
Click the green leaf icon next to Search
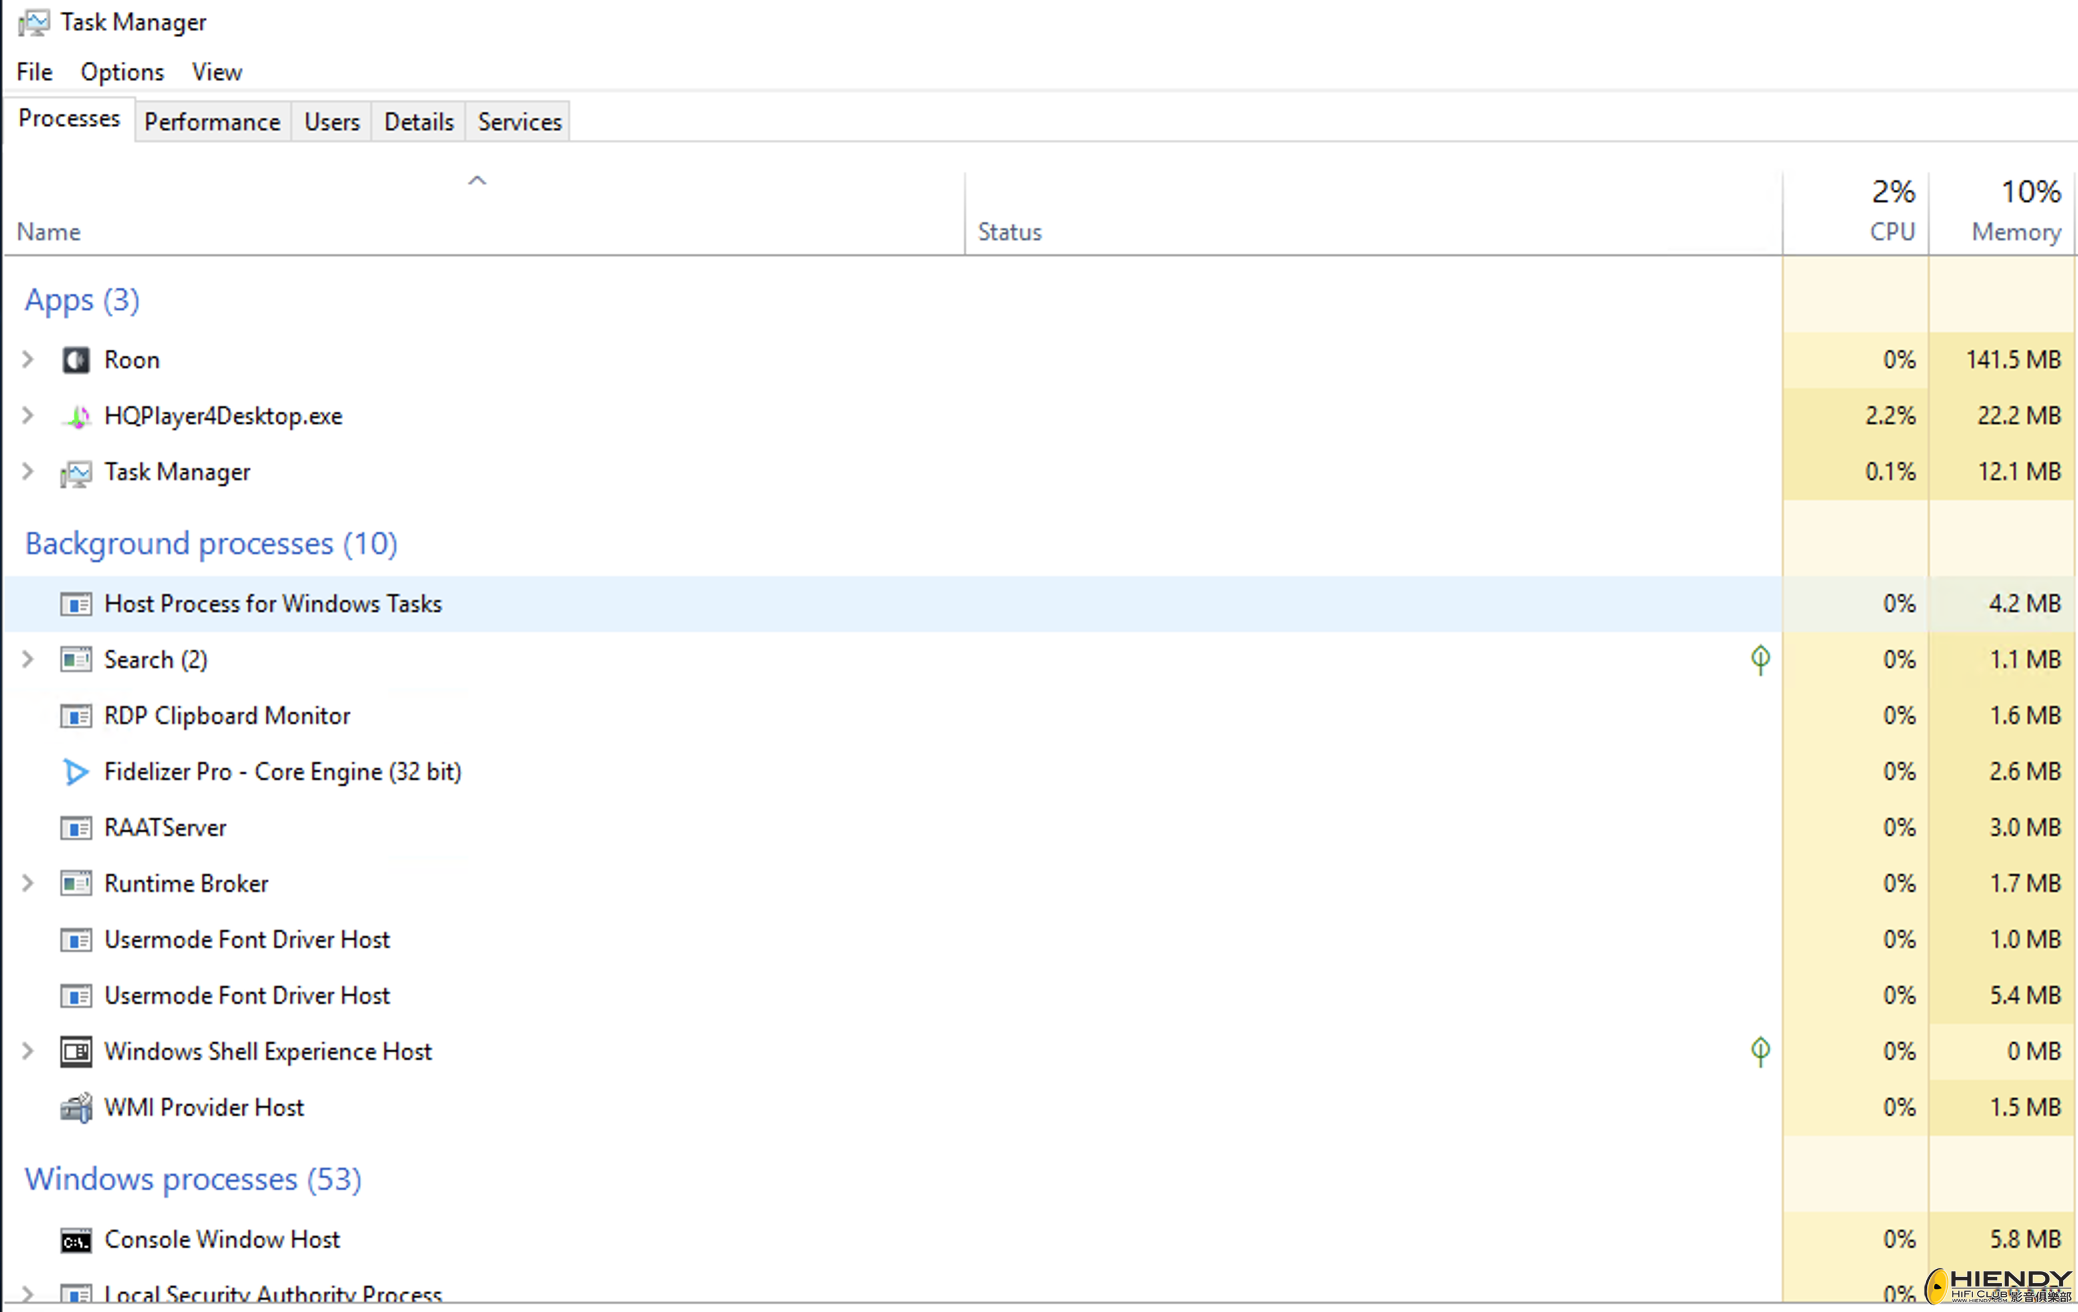pos(1760,659)
